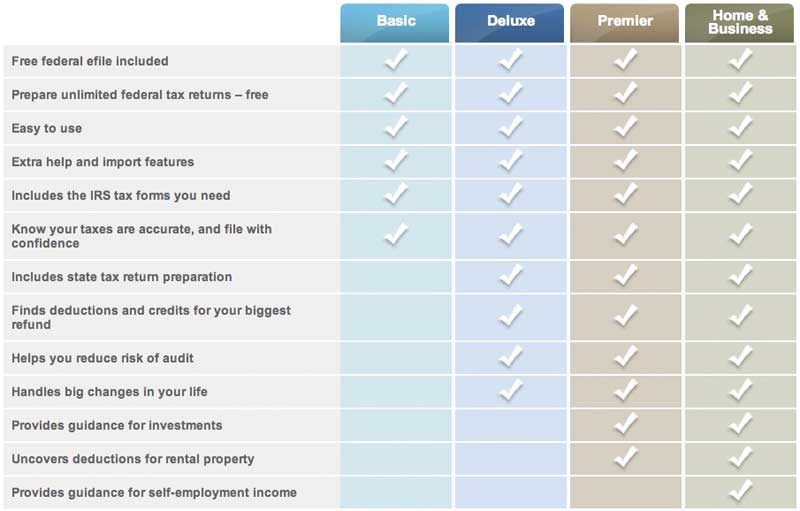Click Basic checkmark for accurate taxes confidence
Image resolution: width=800 pixels, height=511 pixels.
tap(396, 235)
